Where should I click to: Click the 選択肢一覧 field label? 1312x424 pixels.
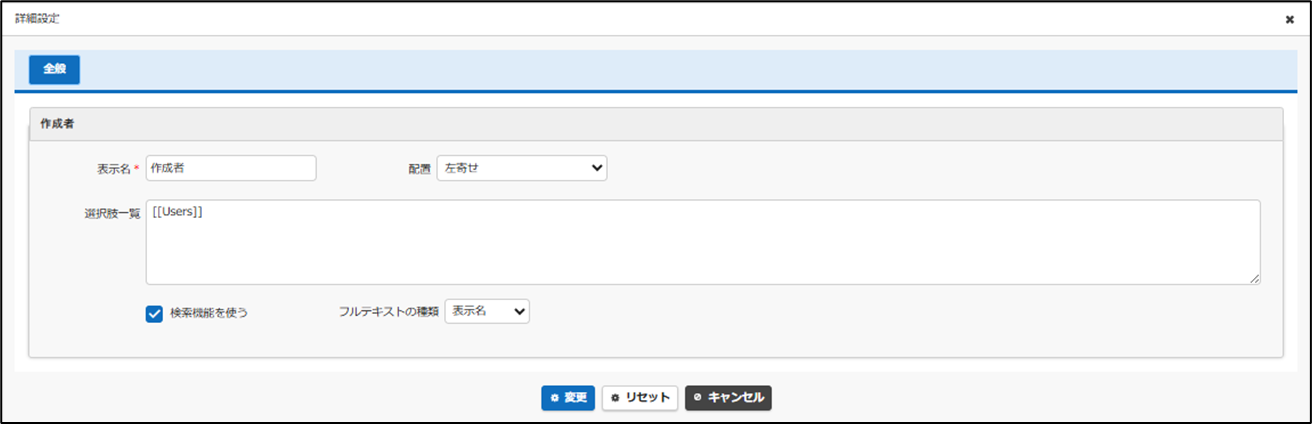[x=112, y=214]
